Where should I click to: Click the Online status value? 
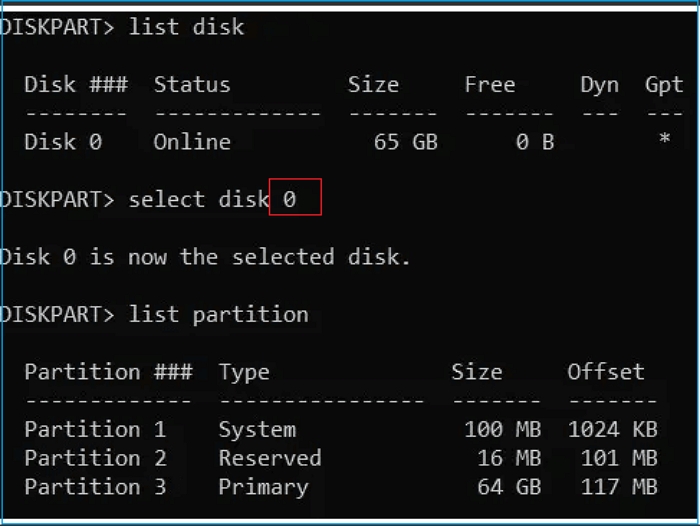(x=192, y=142)
